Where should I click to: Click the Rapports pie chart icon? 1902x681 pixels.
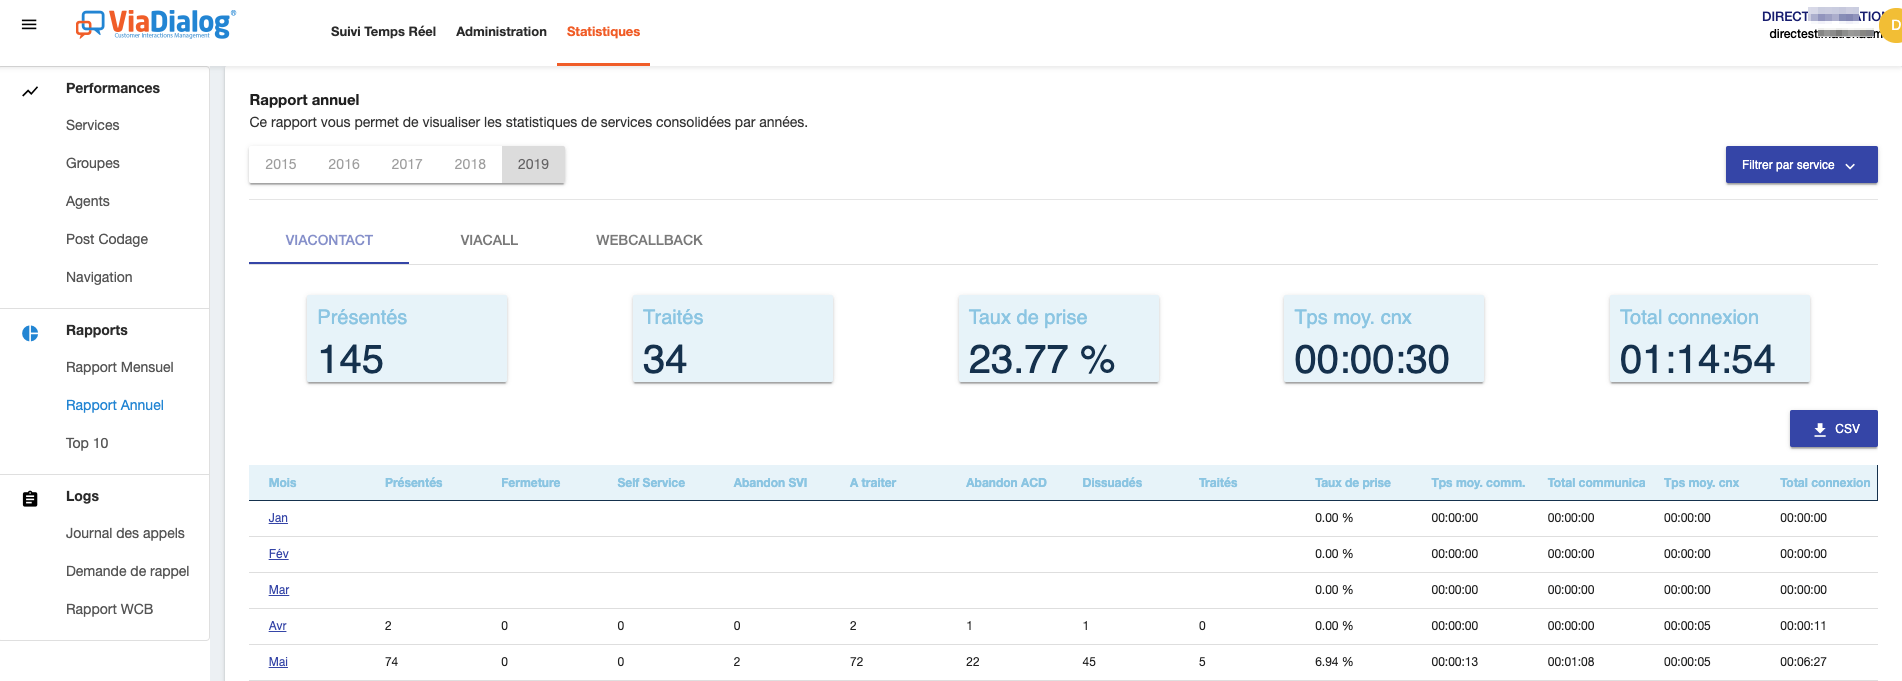click(30, 333)
